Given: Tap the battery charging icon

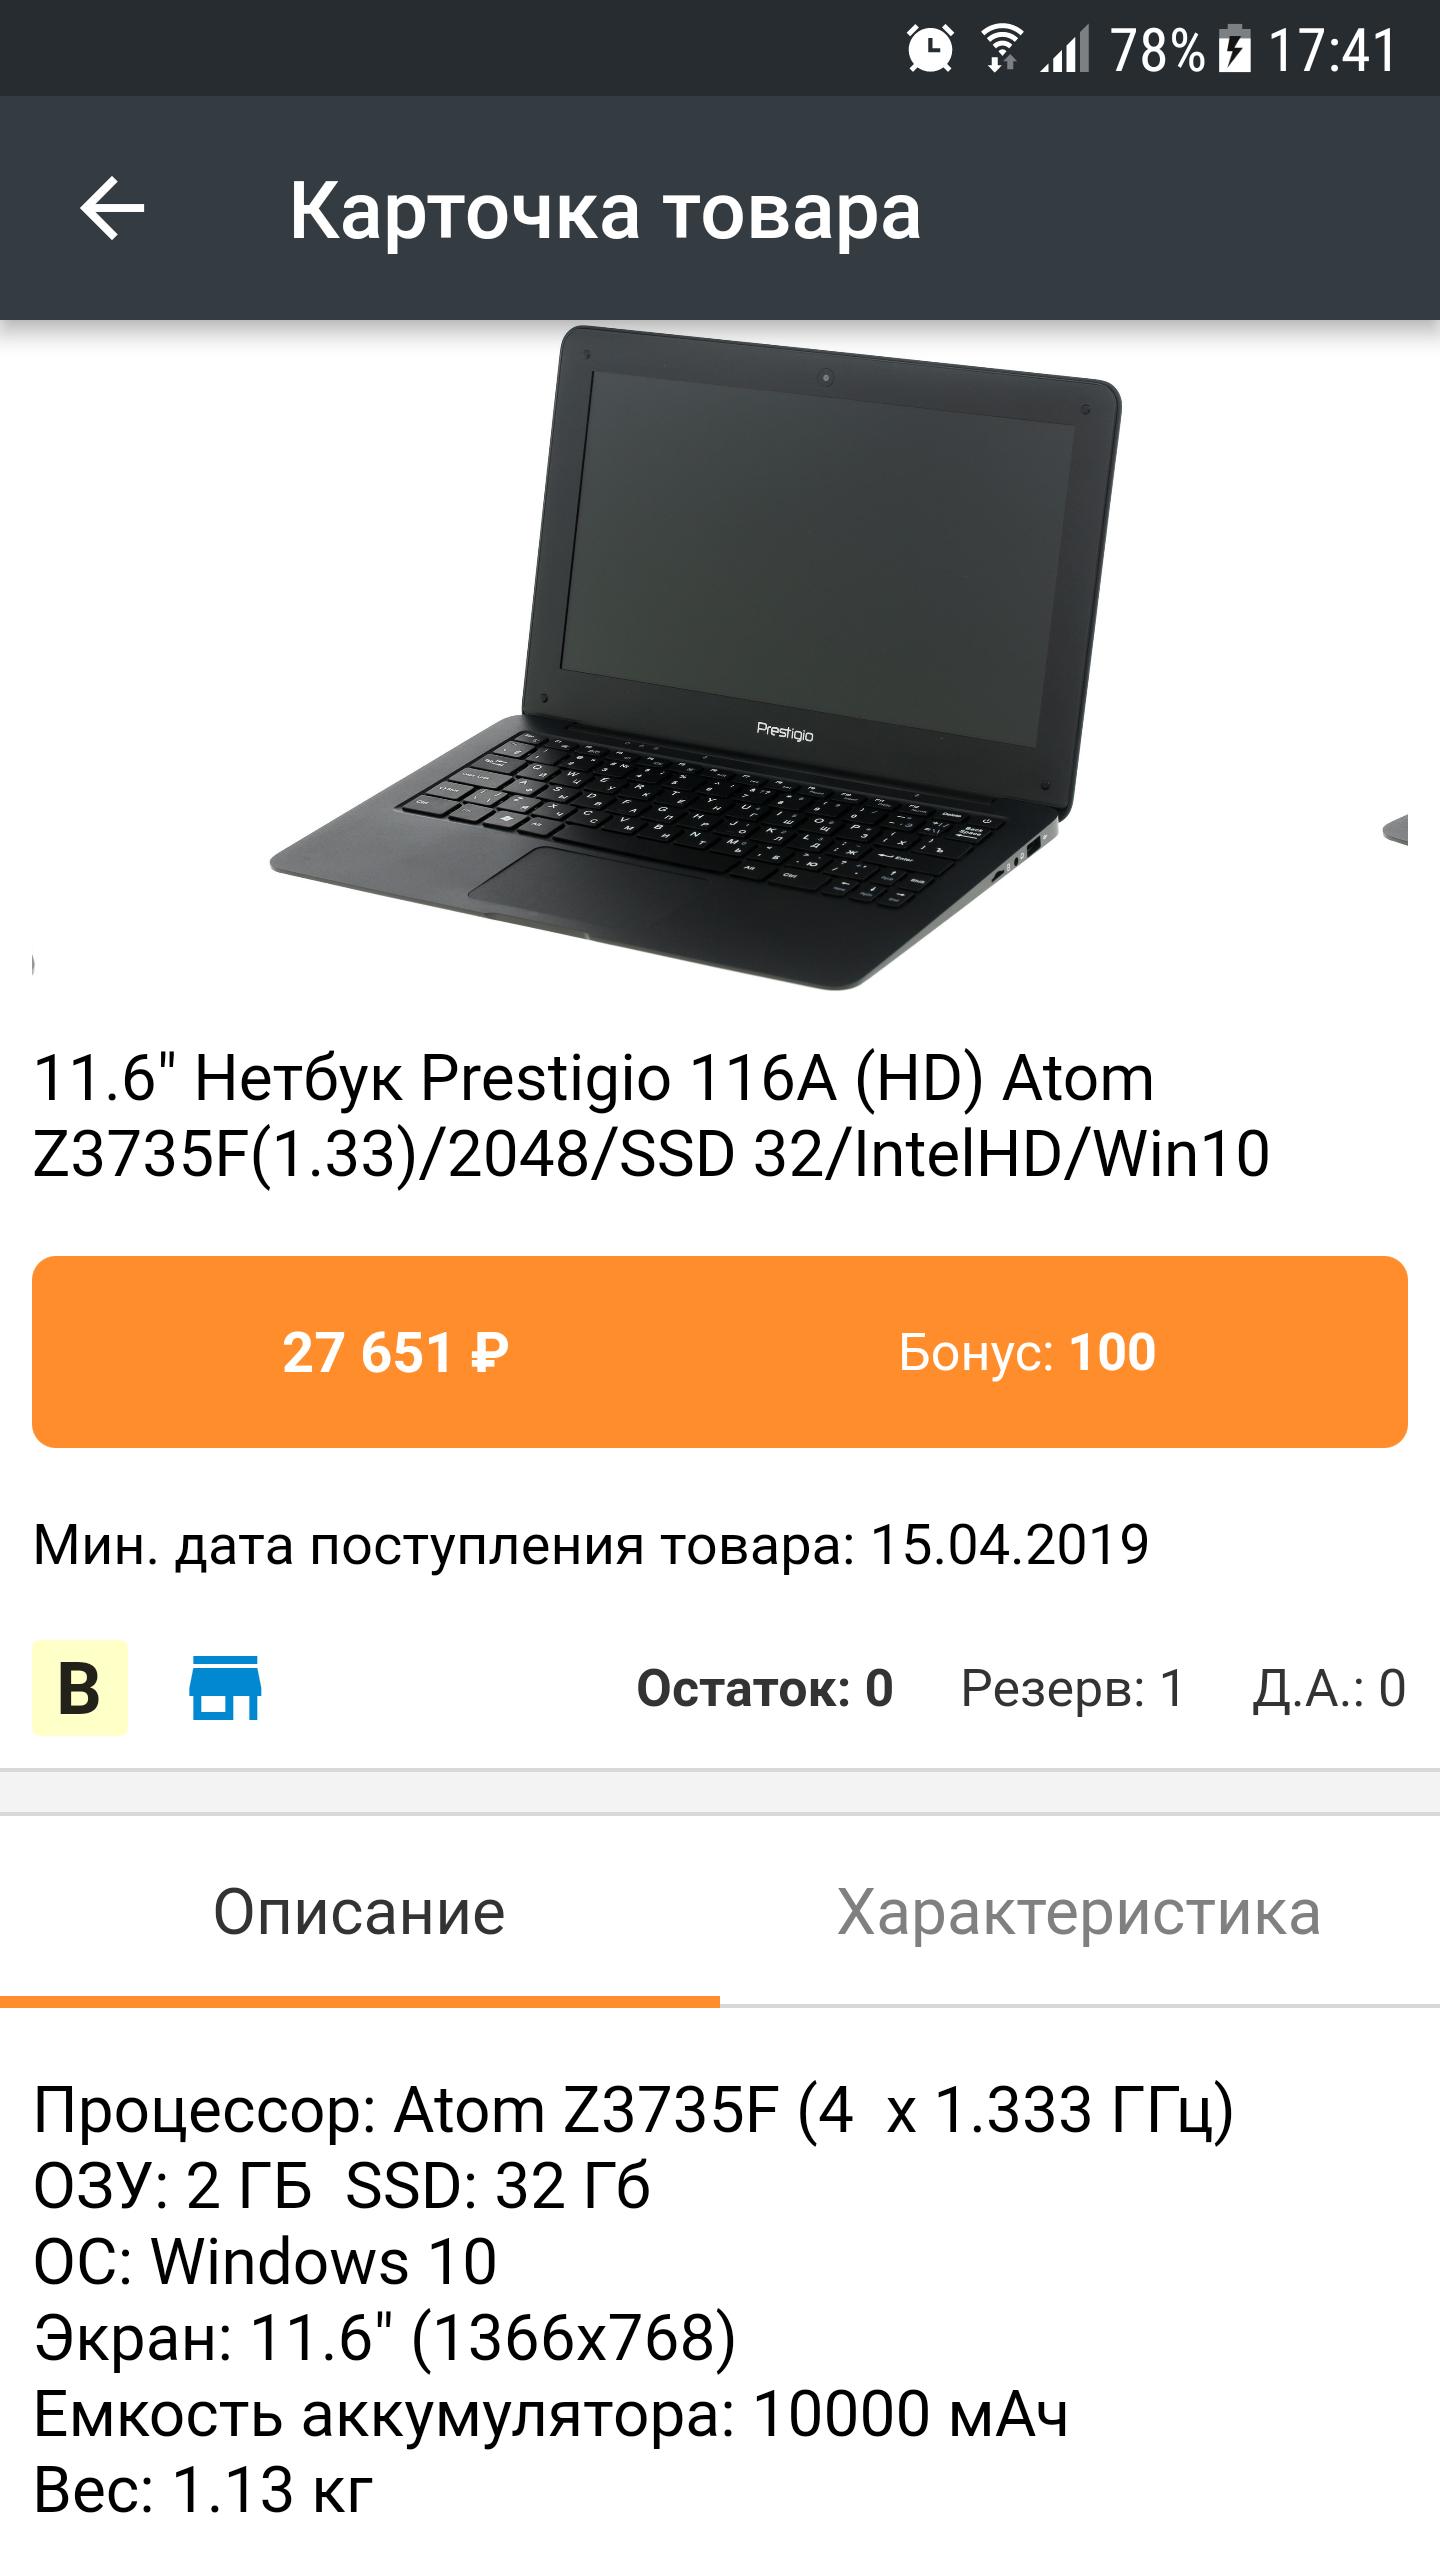Looking at the screenshot, I should coord(1236,50).
